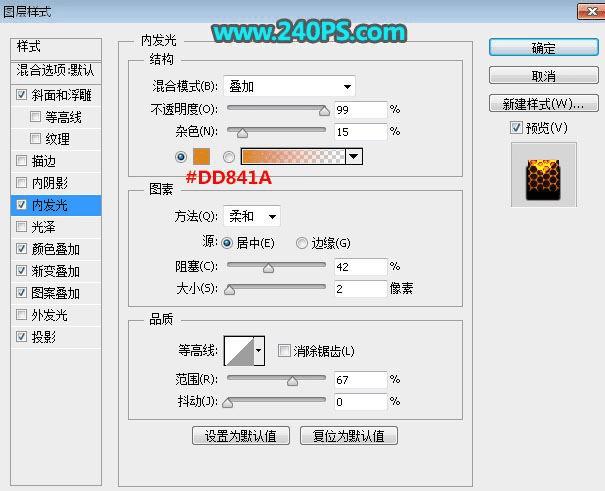Select the 投影 style entry
The image size is (605, 491).
point(44,337)
